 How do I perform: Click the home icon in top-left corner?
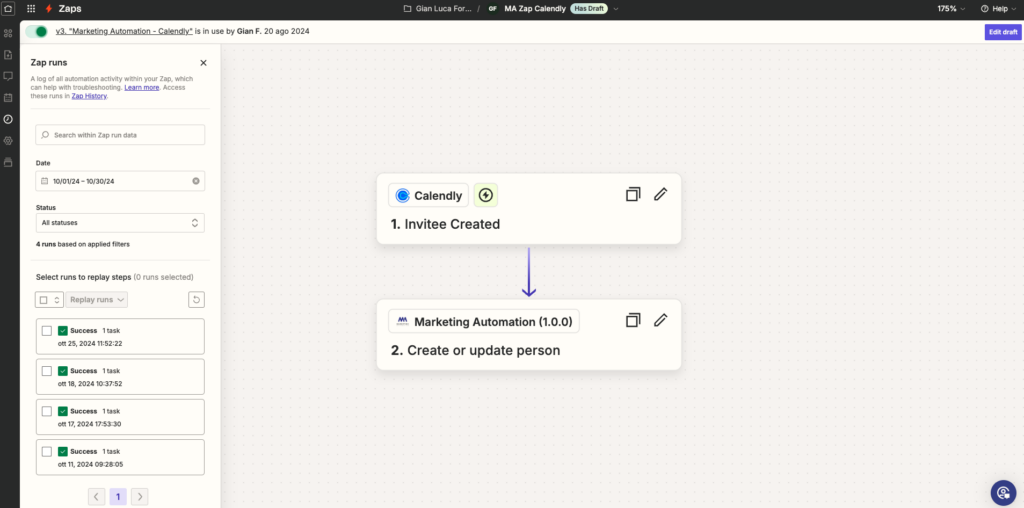9,8
